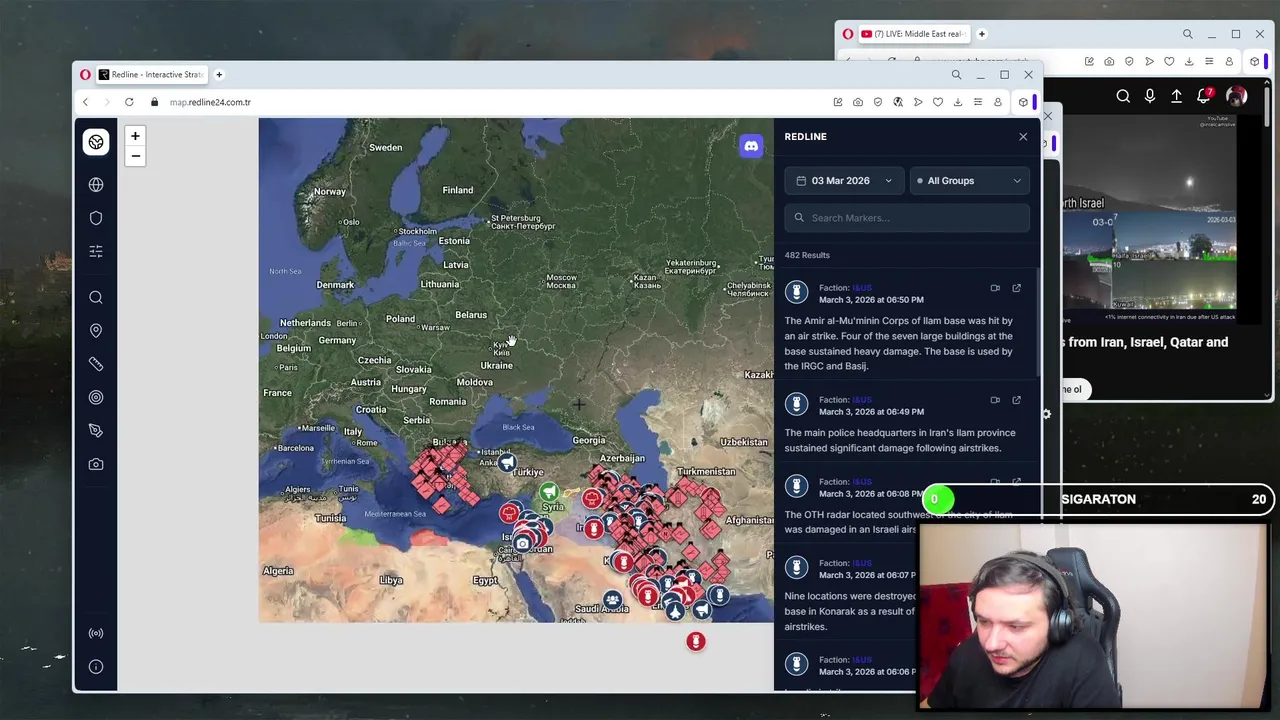Select the Amir al-Mu'minin Corps entry text
This screenshot has height=720, width=1280.
[x=899, y=343]
